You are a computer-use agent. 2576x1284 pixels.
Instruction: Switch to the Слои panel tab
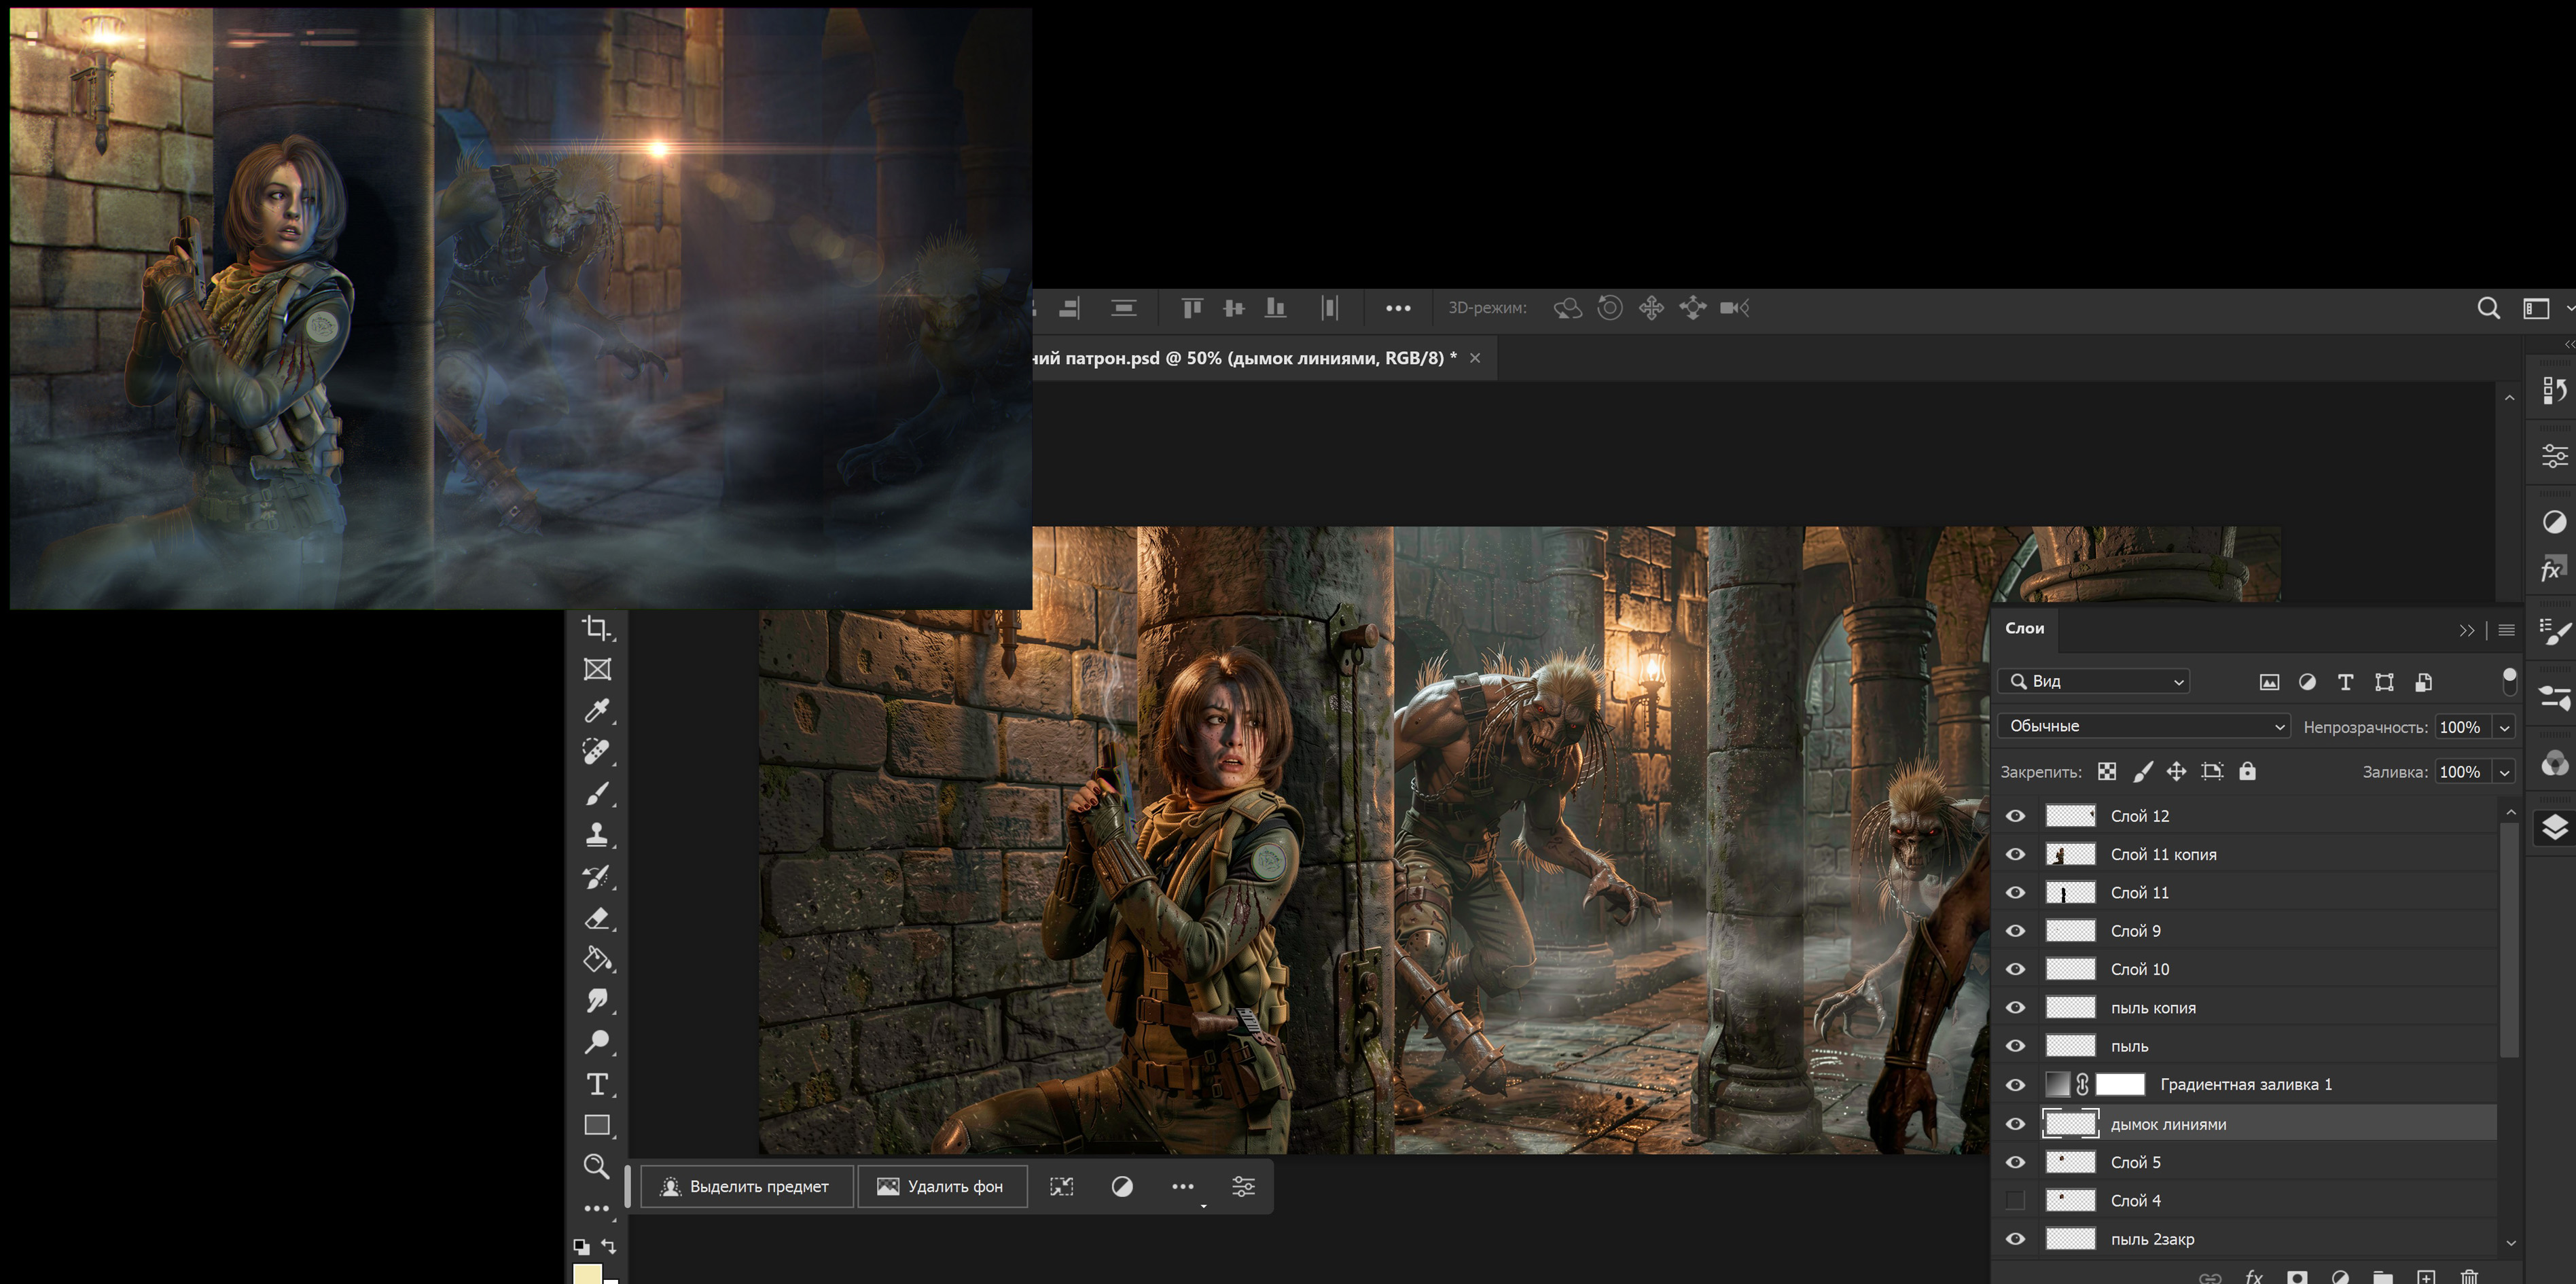tap(2025, 628)
